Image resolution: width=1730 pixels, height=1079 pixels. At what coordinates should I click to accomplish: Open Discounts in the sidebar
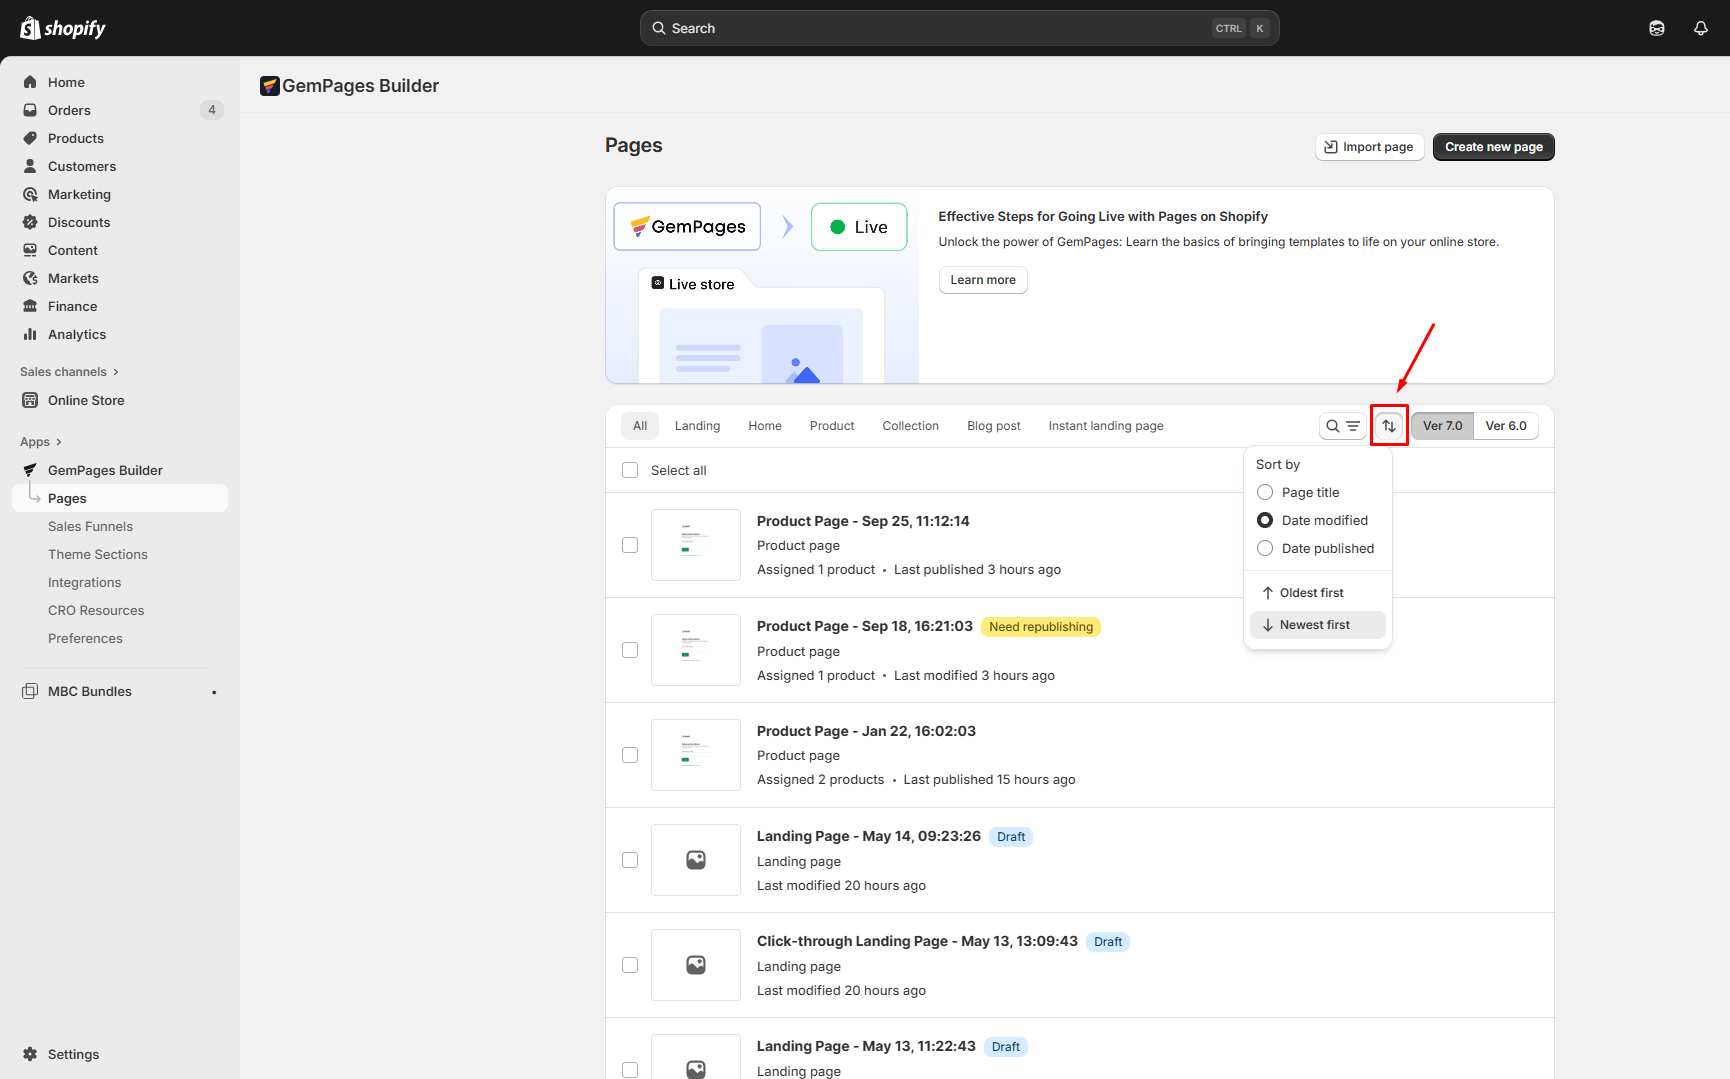(x=78, y=222)
